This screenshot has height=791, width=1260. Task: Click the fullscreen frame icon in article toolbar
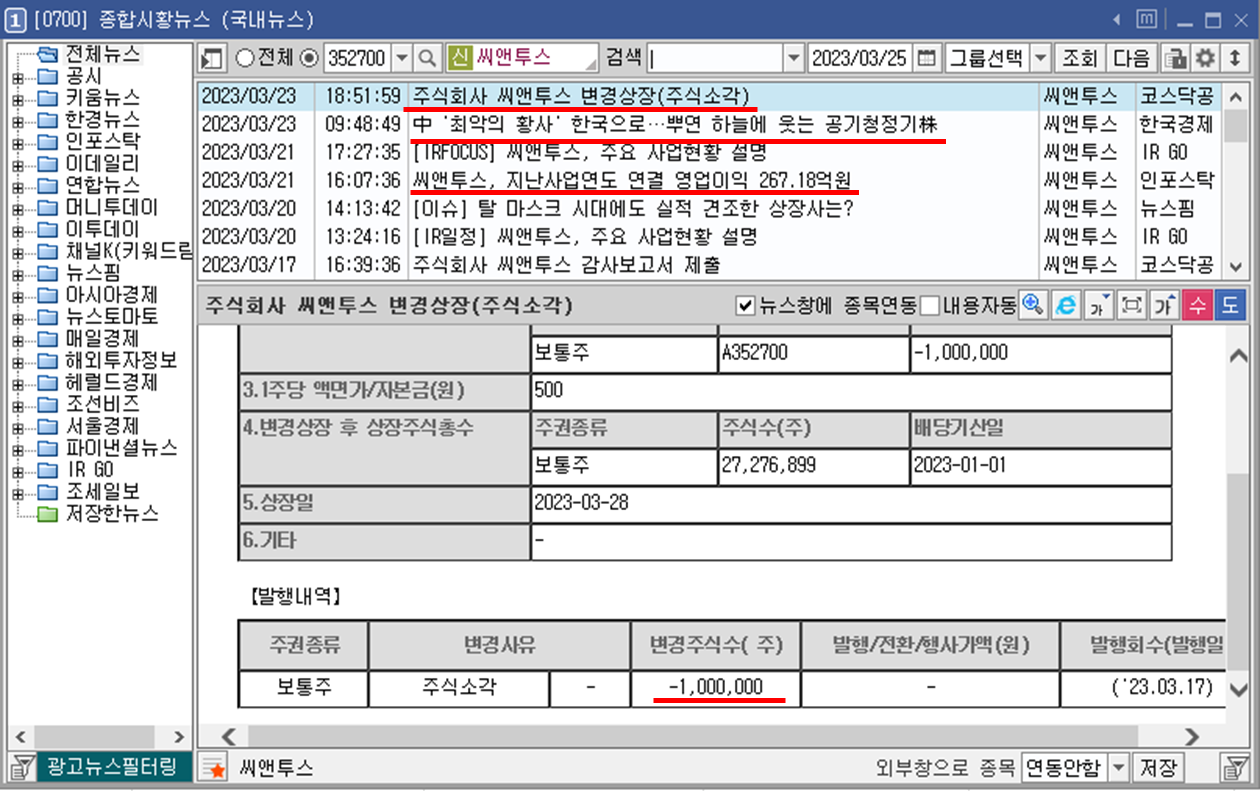(x=1131, y=305)
